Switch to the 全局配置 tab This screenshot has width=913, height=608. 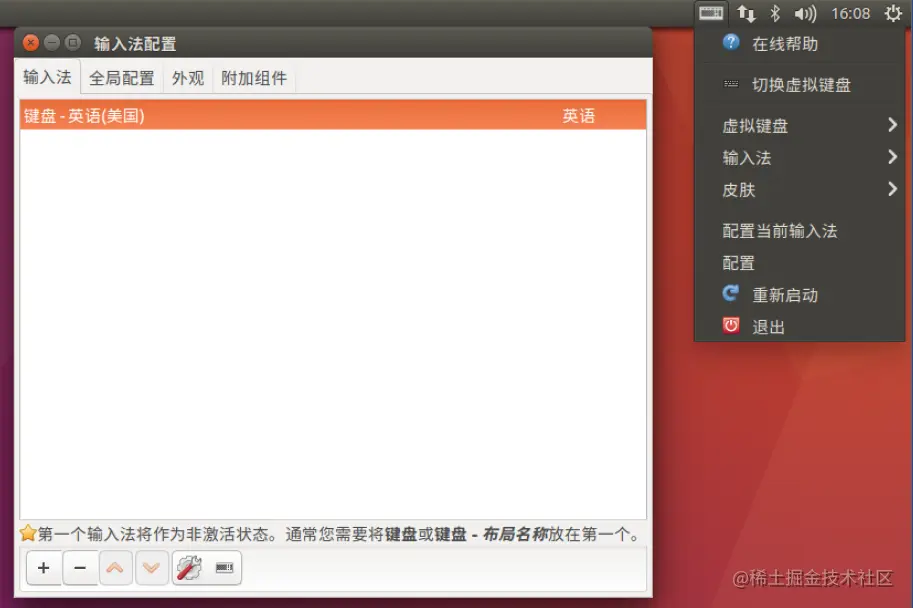(122, 78)
